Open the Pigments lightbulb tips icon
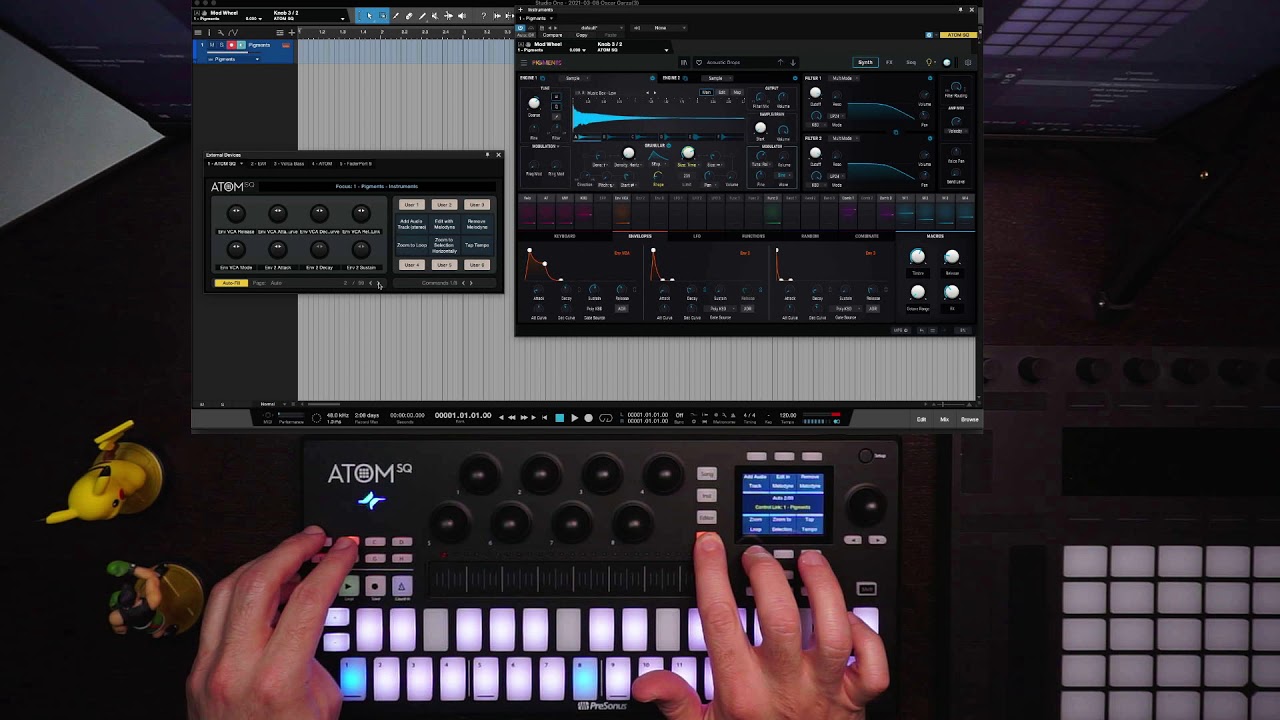The width and height of the screenshot is (1280, 720). (x=928, y=62)
